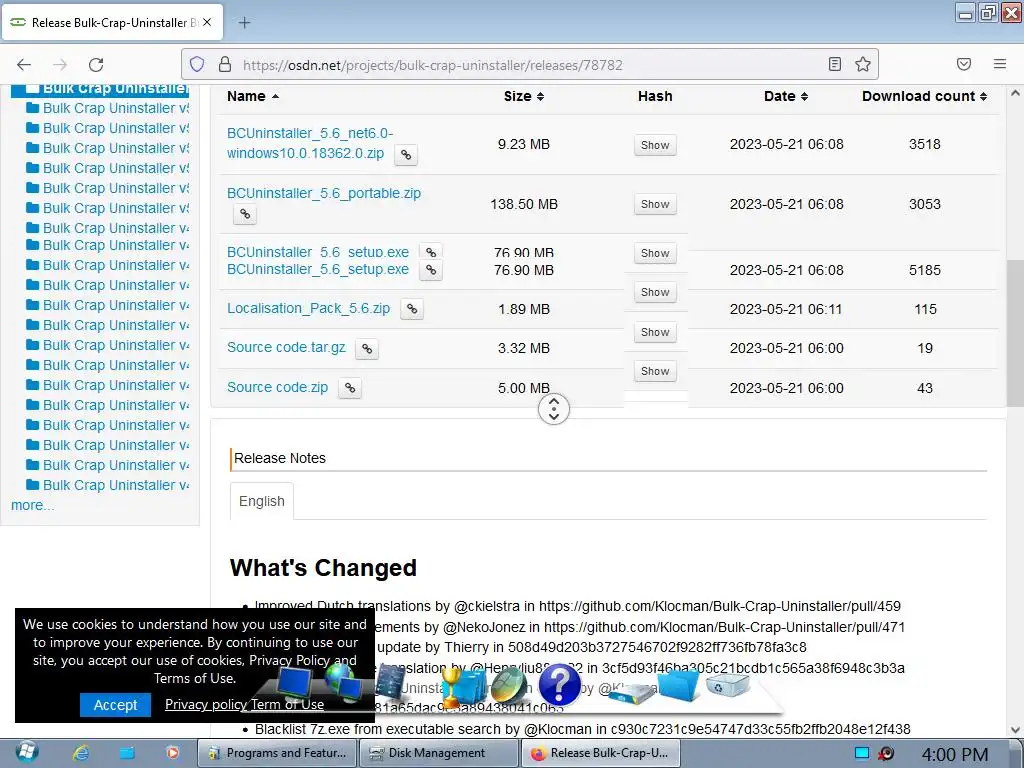1024x768 pixels.
Task: Open the Term of Use link
Action: (287, 704)
